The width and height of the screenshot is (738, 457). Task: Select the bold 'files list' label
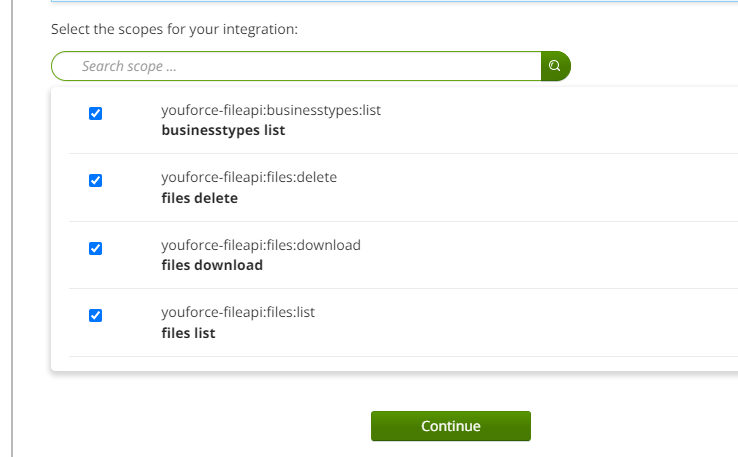coord(188,332)
